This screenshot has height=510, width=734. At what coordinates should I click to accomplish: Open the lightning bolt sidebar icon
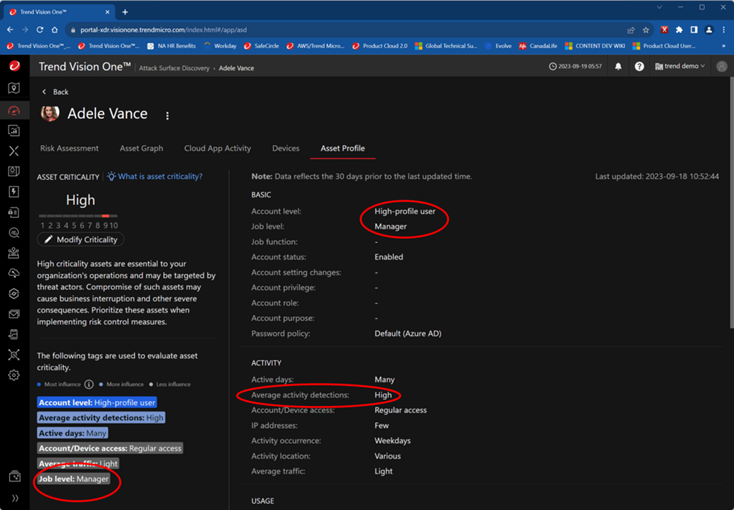click(x=14, y=192)
